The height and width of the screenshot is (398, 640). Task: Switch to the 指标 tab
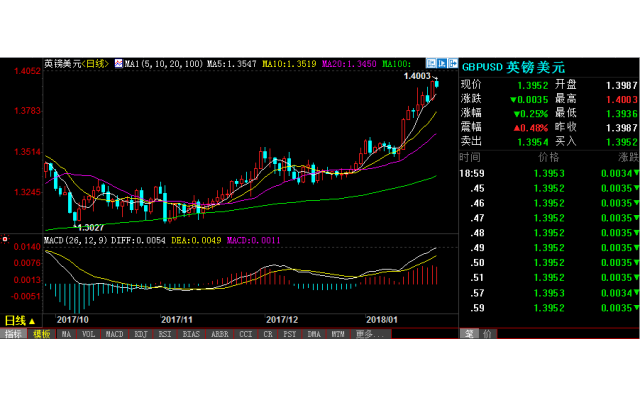click(13, 334)
